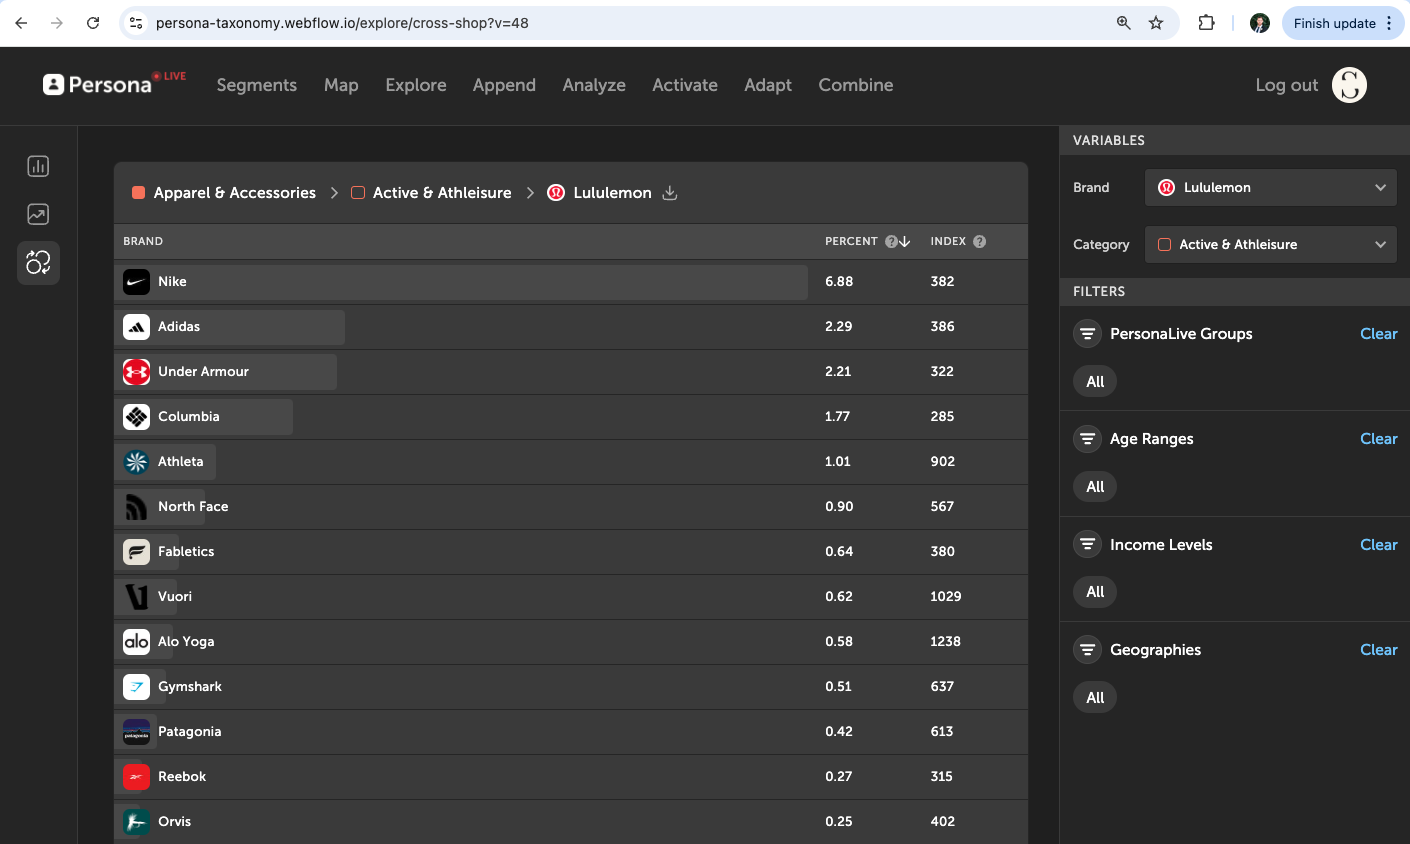
Task: Open the Append menu
Action: click(504, 85)
